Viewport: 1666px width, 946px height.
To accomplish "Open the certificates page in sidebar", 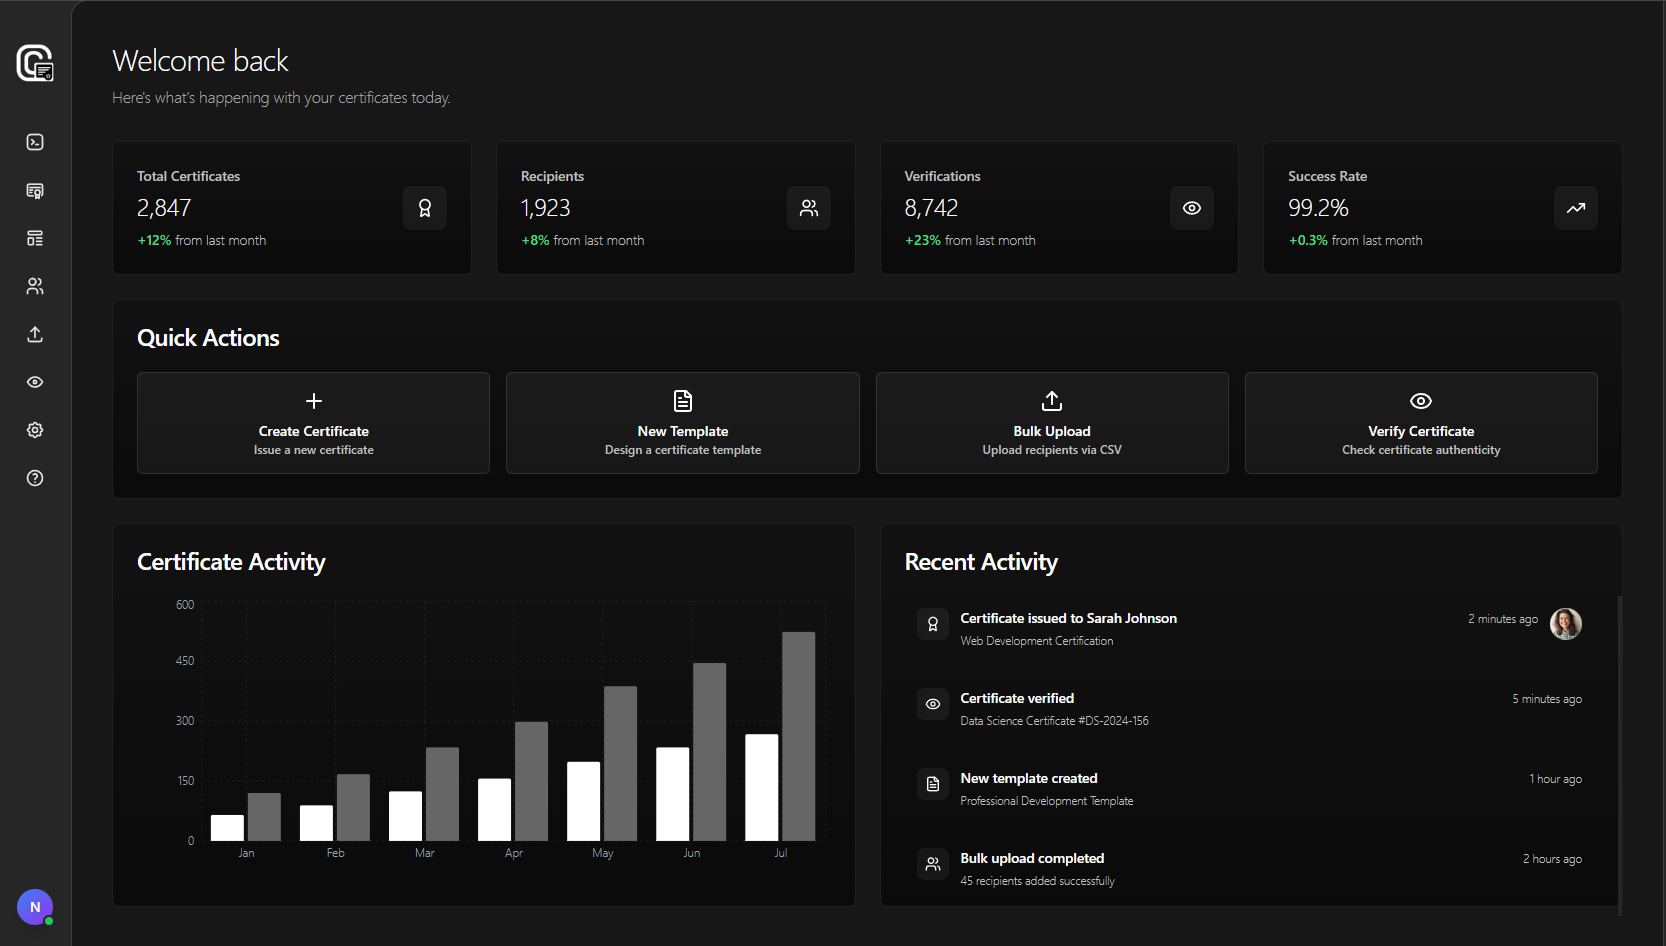I will [35, 190].
